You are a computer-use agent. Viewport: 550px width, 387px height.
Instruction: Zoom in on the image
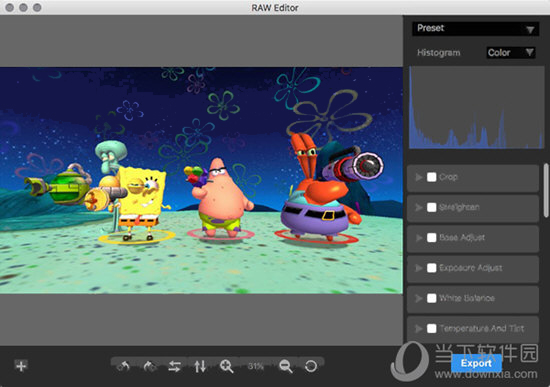(x=226, y=366)
